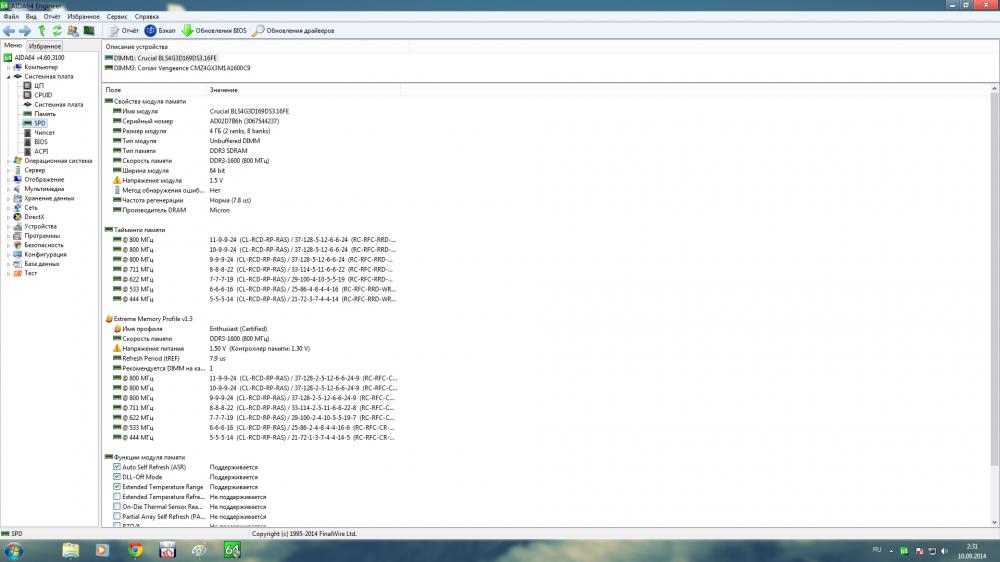This screenshot has width=1000, height=562.
Task: Expand the Сервер tree node
Action: (x=8, y=170)
